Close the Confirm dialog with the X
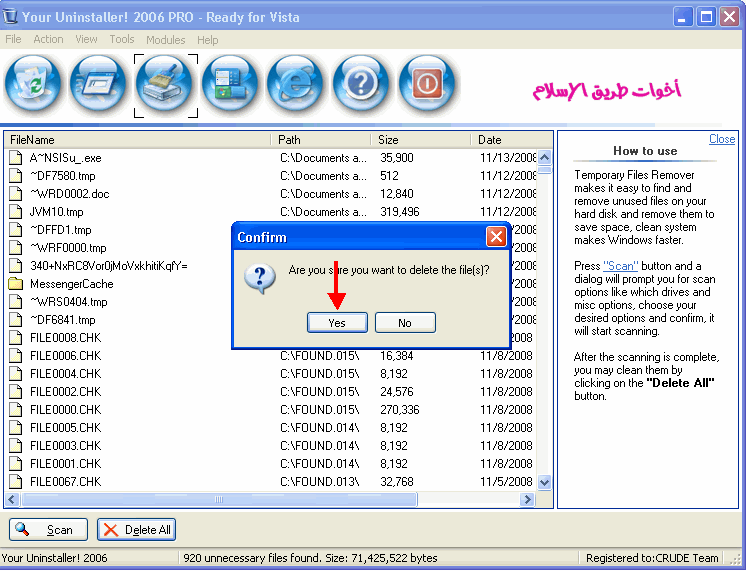The image size is (746, 571). pos(496,236)
